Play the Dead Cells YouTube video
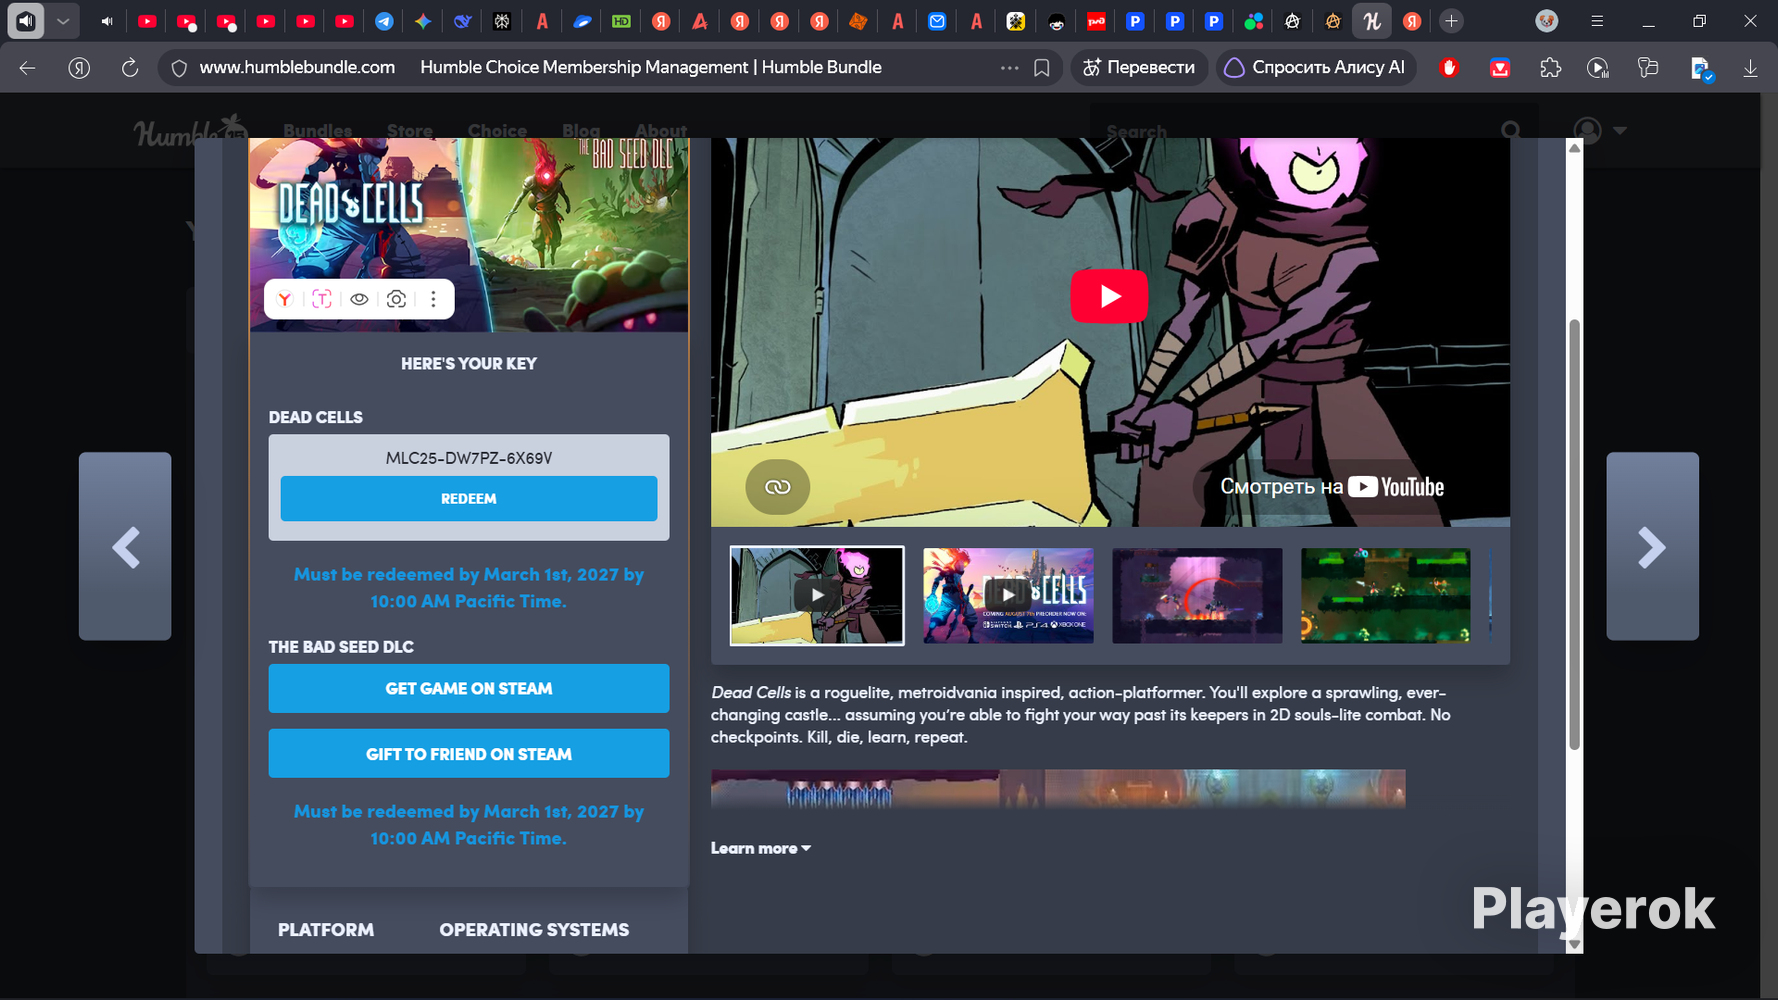1778x1000 pixels. (x=1109, y=296)
